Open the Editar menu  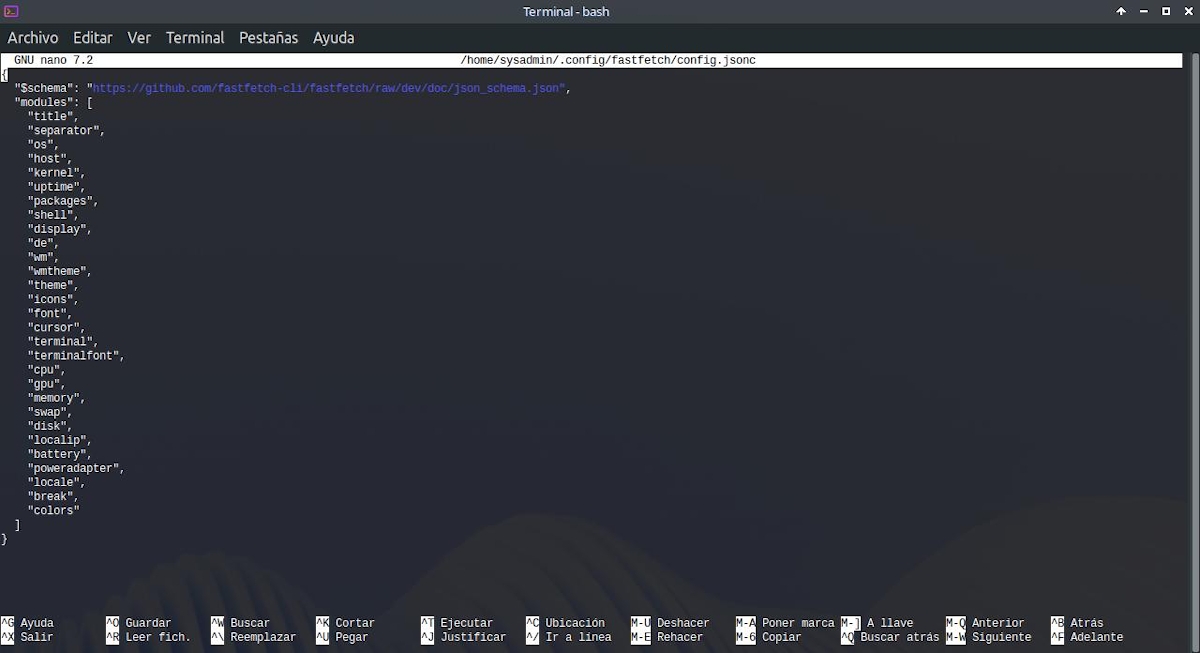click(93, 38)
